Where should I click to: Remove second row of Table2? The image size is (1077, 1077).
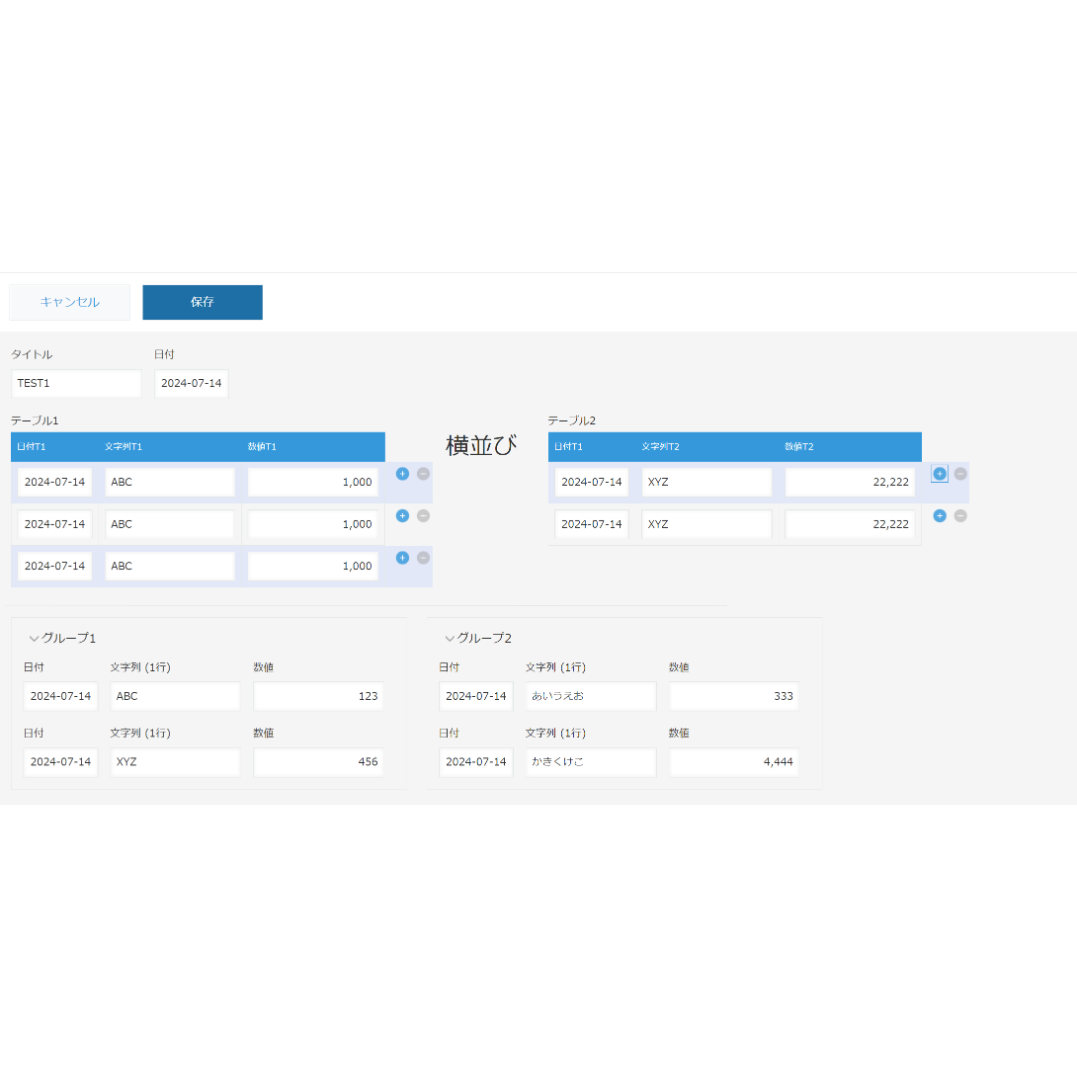[x=960, y=515]
